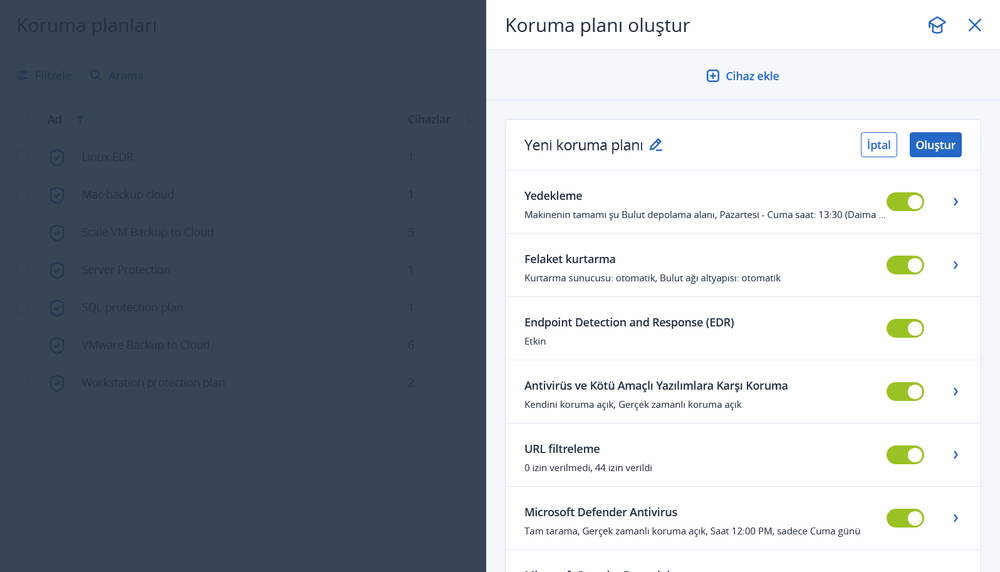Click the Tam tarama Defender description text

point(692,531)
